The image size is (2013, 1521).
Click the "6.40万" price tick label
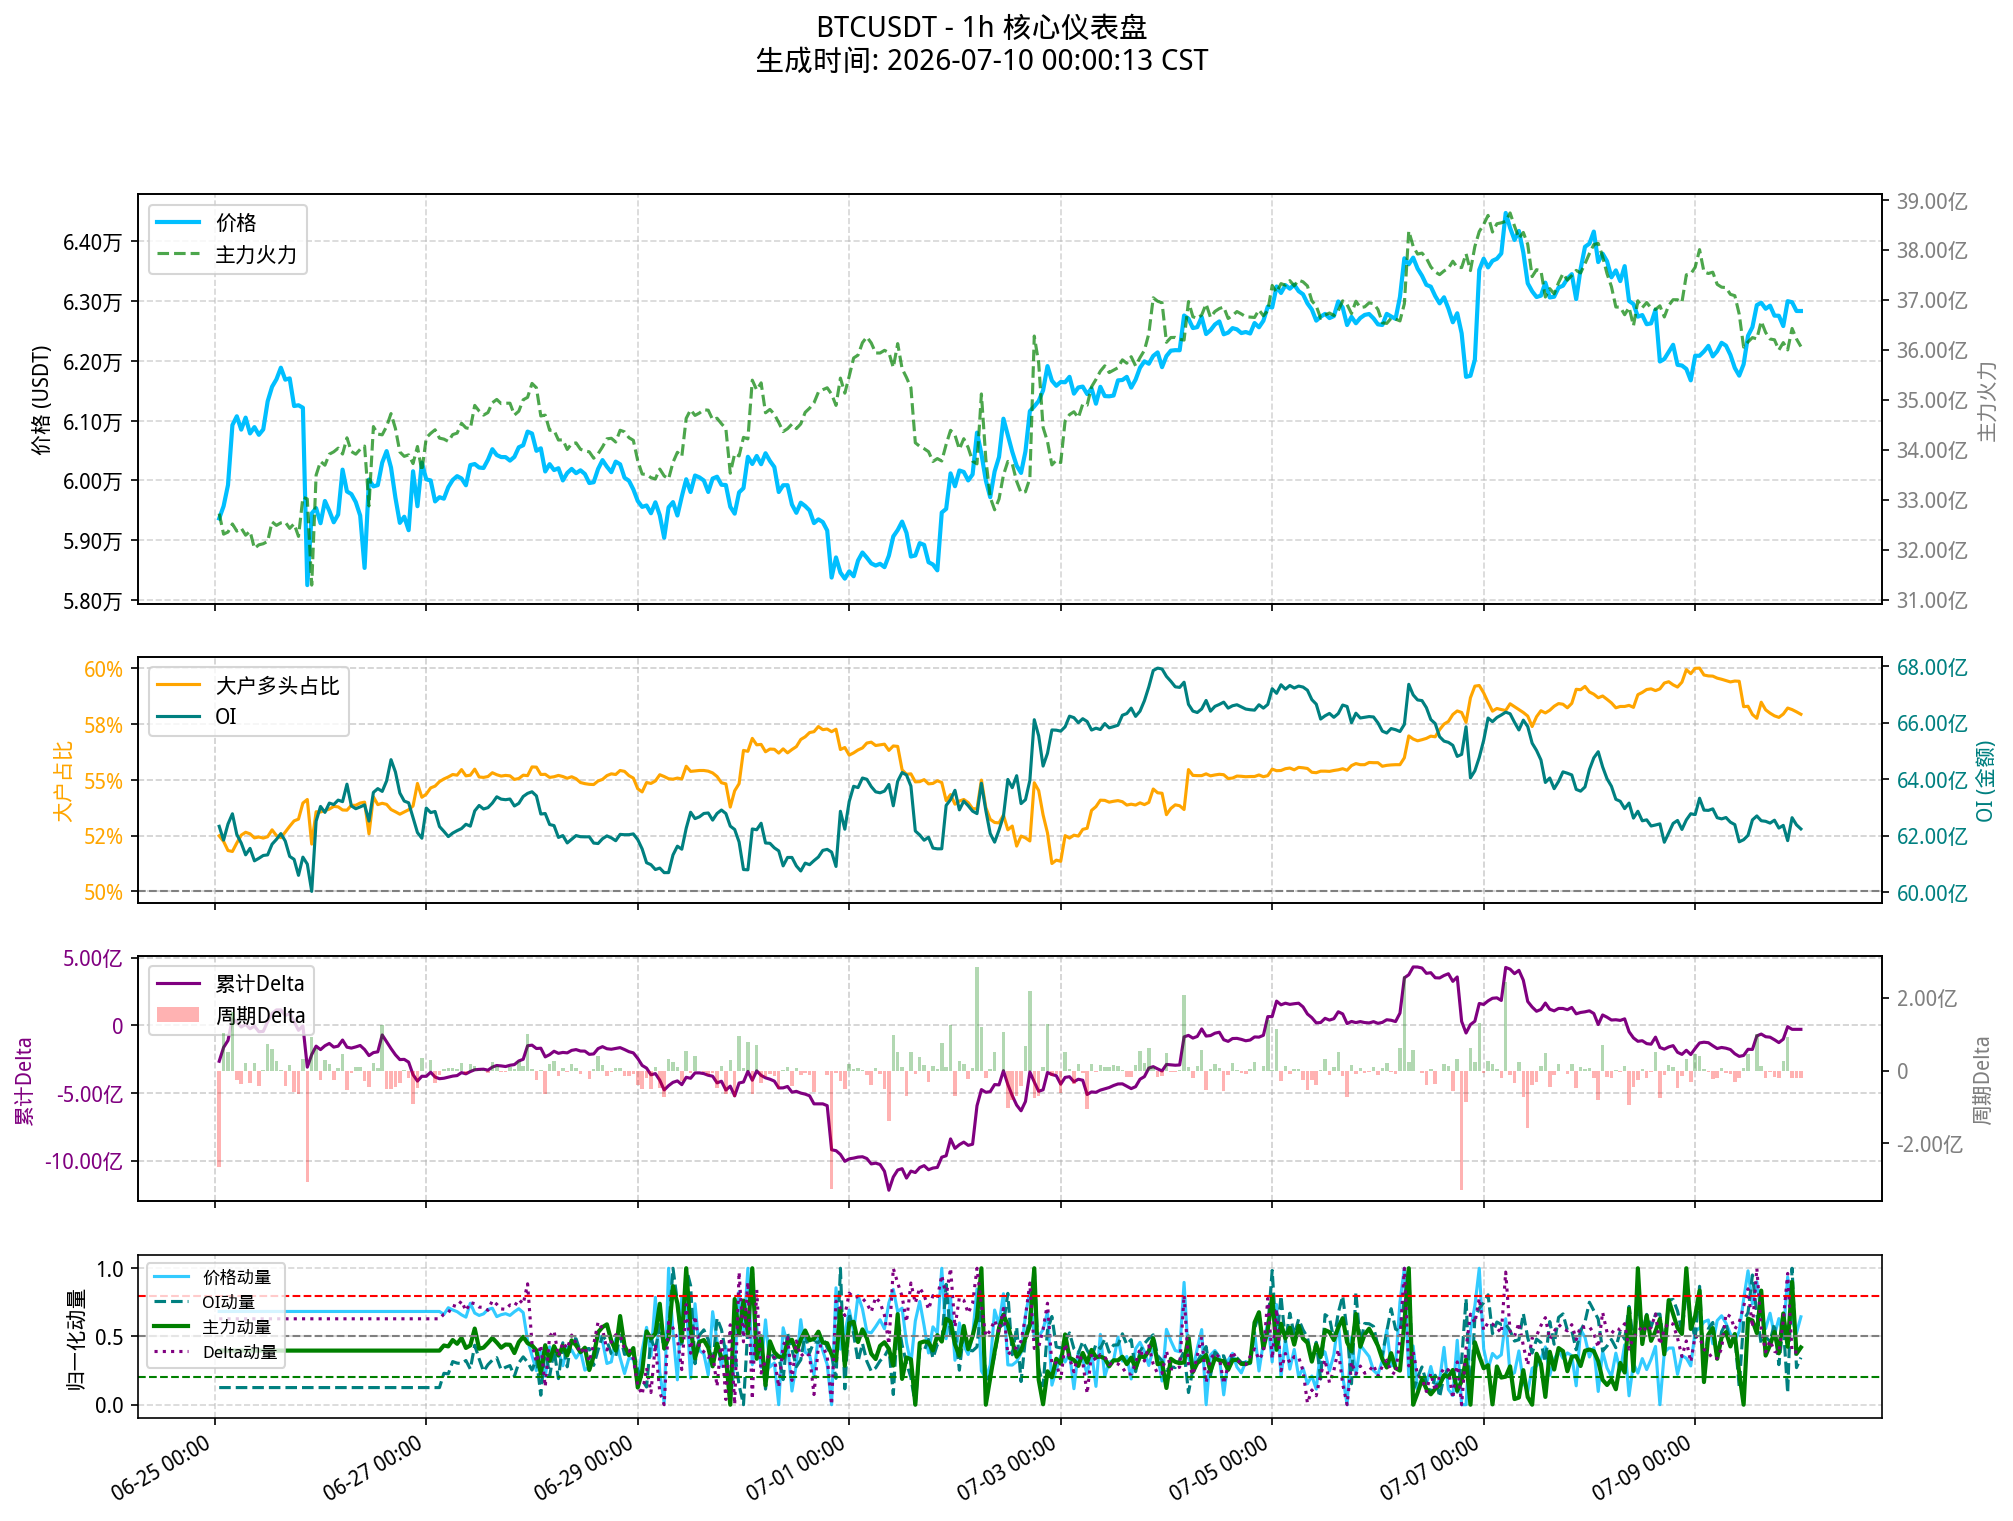pyautogui.click(x=92, y=242)
